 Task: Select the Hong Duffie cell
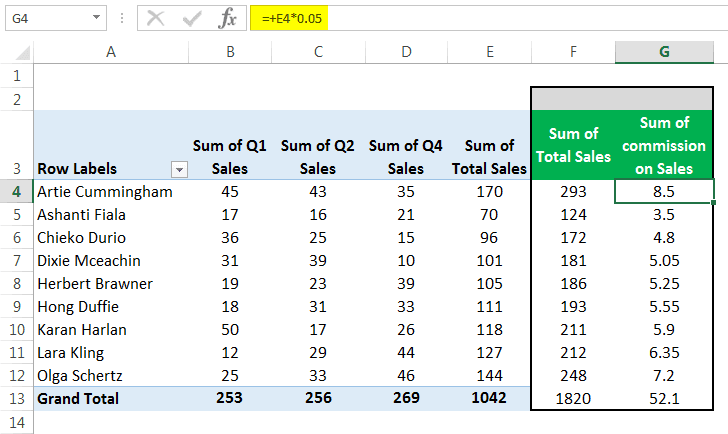111,306
